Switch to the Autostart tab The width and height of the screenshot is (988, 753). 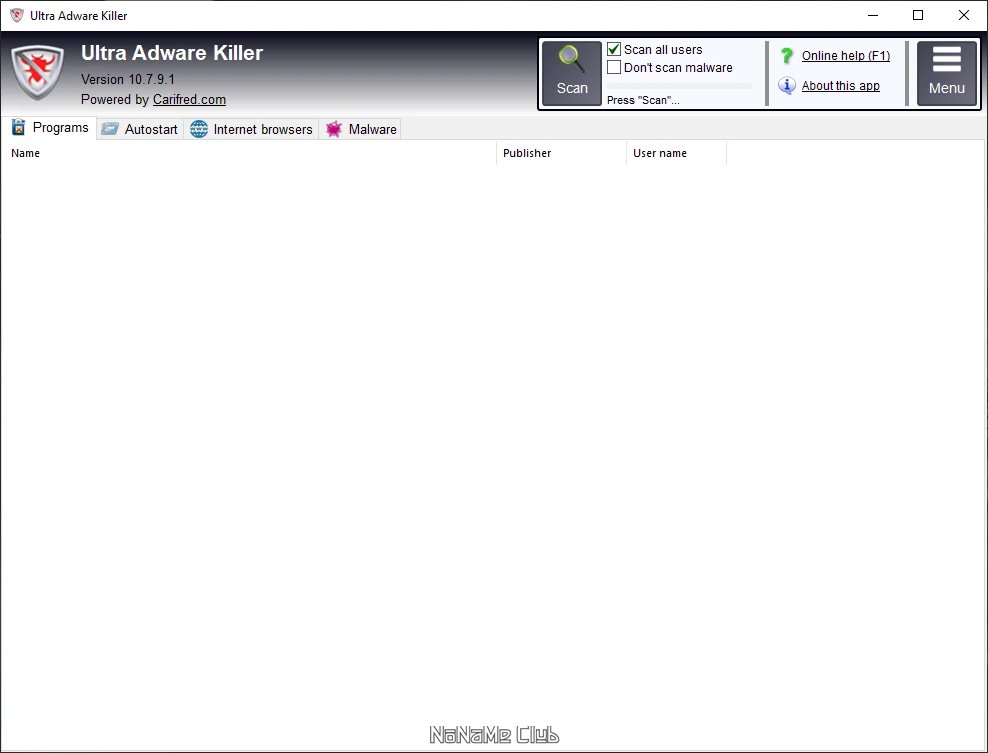140,129
